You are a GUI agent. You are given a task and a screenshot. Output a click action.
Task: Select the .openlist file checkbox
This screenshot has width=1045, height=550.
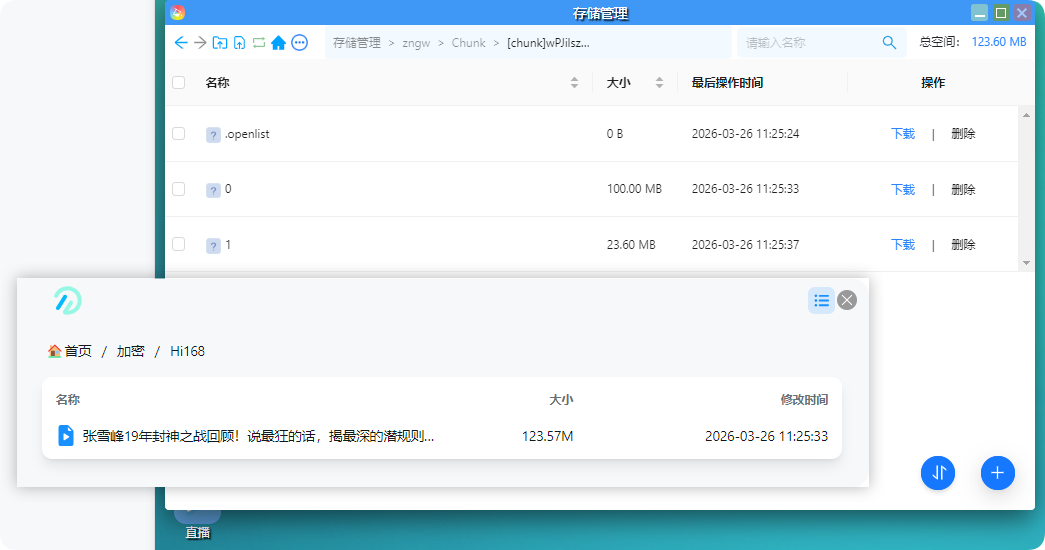[179, 133]
